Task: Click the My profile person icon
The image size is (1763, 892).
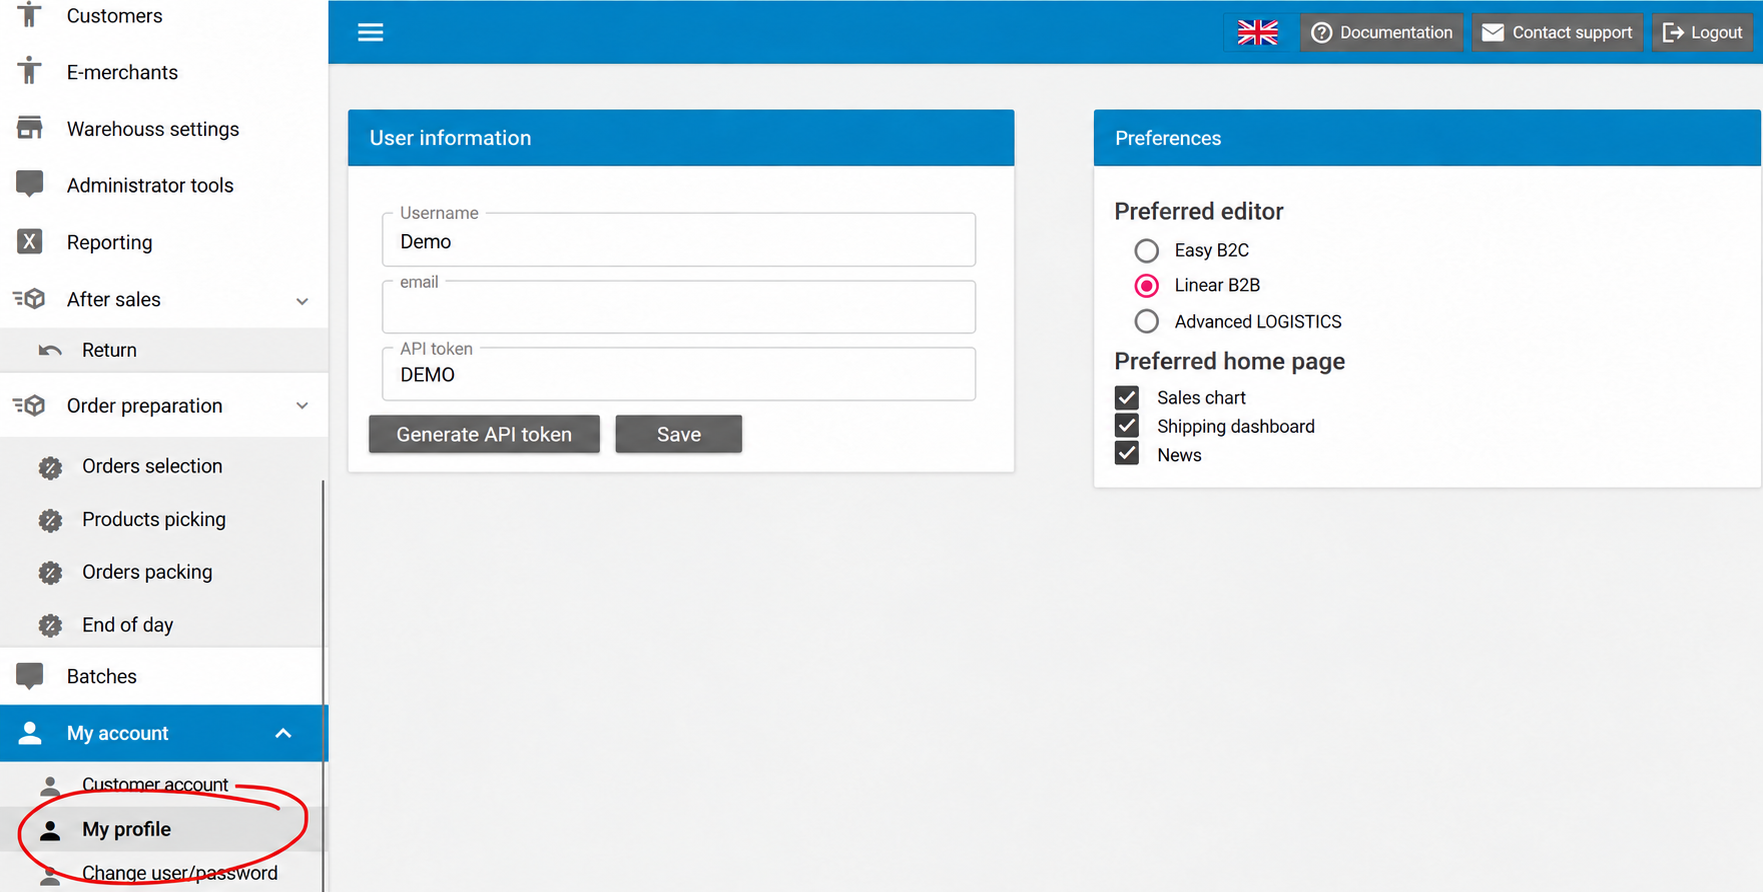Action: (x=50, y=830)
